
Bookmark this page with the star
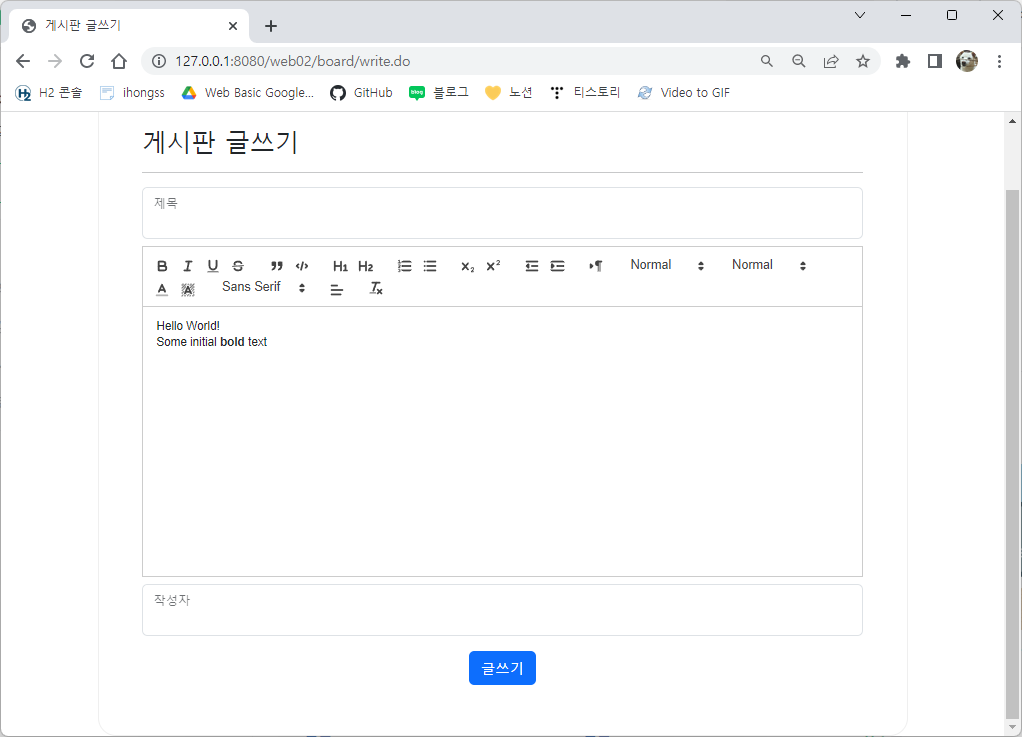[863, 61]
